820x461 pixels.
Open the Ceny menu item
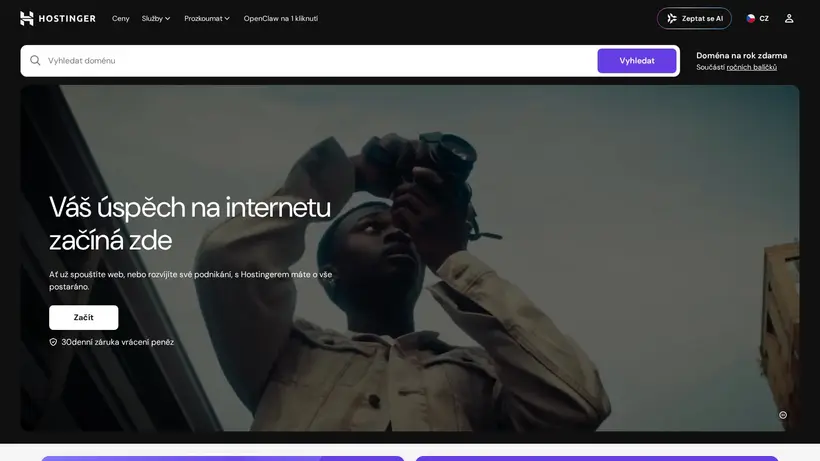(120, 18)
